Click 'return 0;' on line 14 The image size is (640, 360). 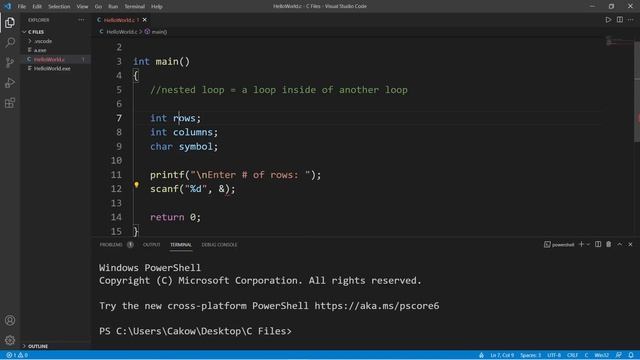175,217
